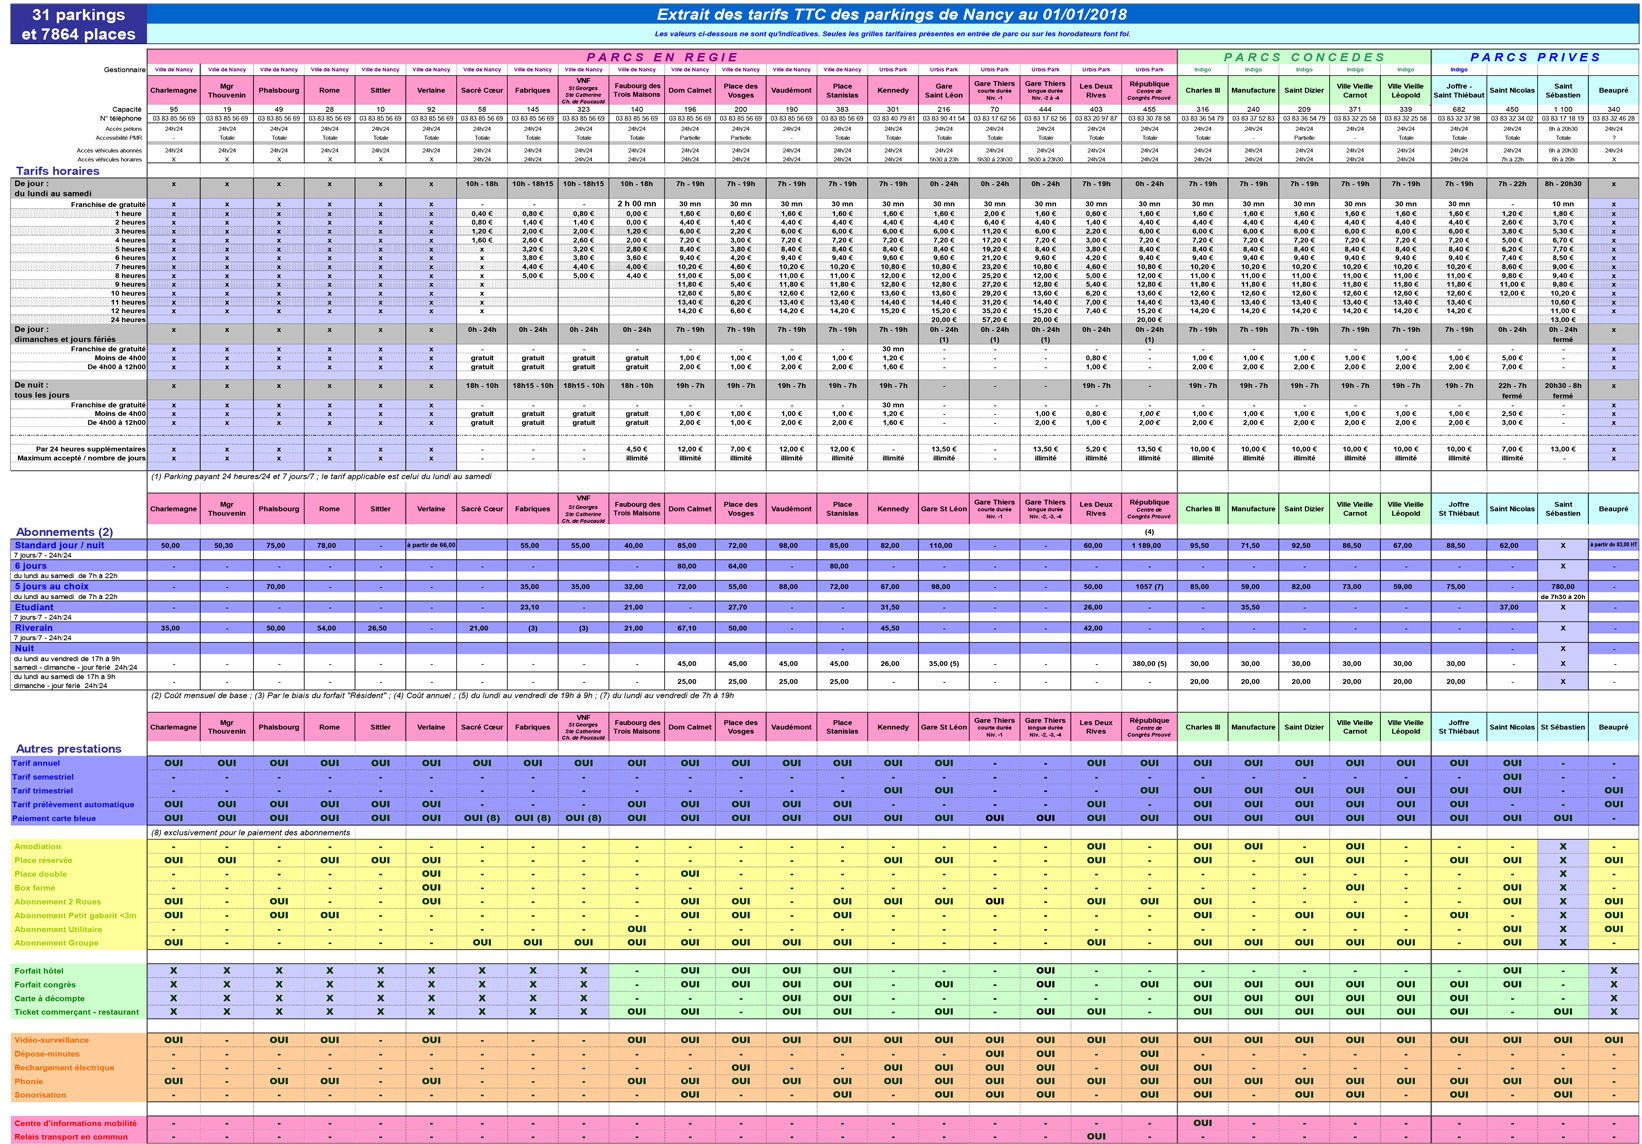1642x1144 pixels.
Task: Click the "PARCS EN REGIE" section banner
Action: 662,57
